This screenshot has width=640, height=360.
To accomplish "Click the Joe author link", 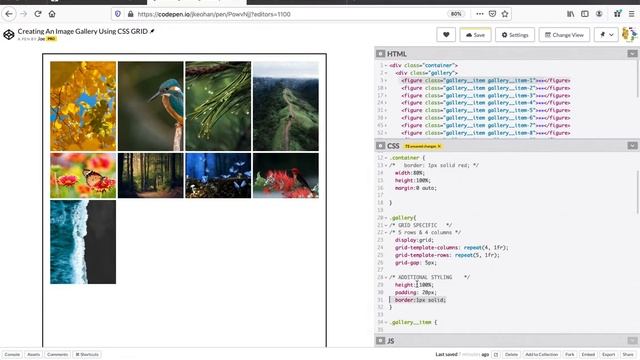I will [x=41, y=39].
